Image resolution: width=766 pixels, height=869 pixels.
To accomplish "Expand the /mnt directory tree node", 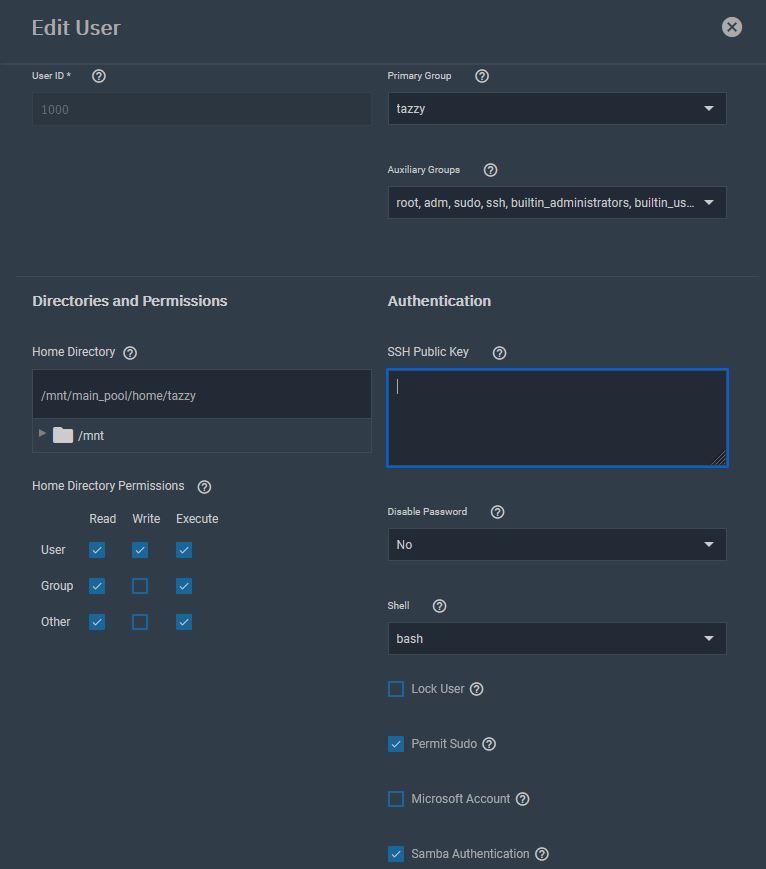I will (x=42, y=434).
